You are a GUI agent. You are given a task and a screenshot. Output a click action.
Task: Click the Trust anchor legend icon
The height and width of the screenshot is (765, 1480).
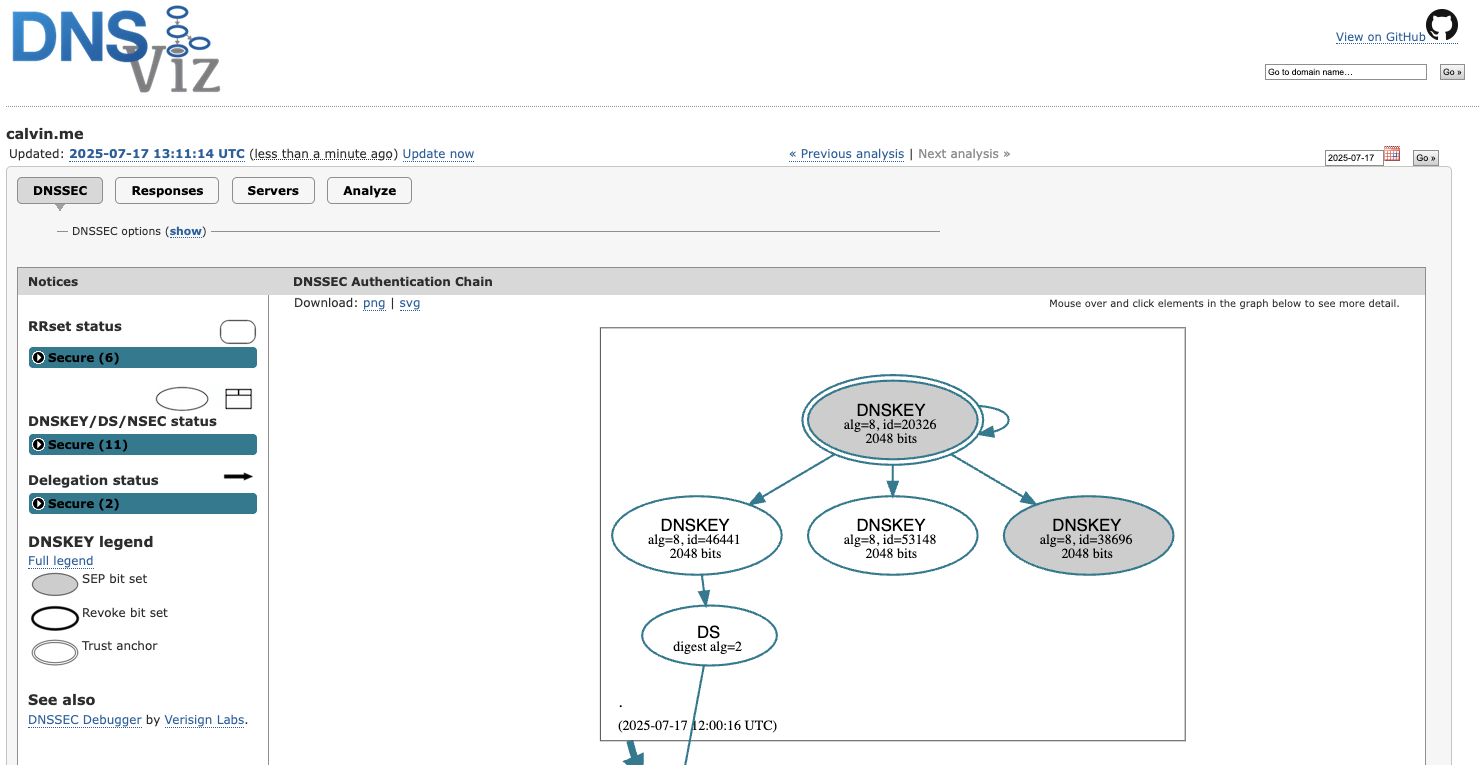point(55,652)
